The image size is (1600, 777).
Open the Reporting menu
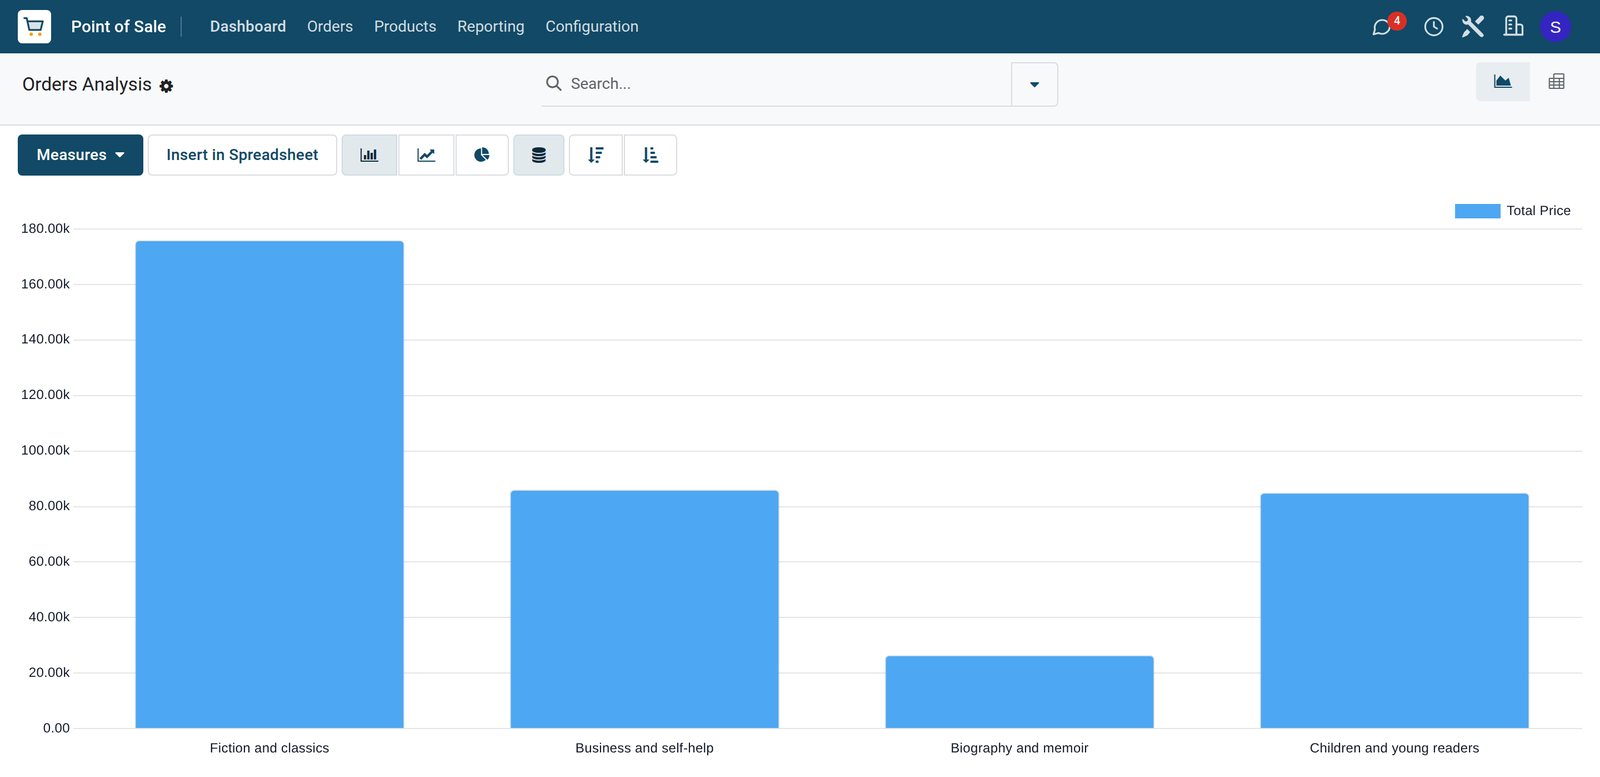(x=491, y=26)
